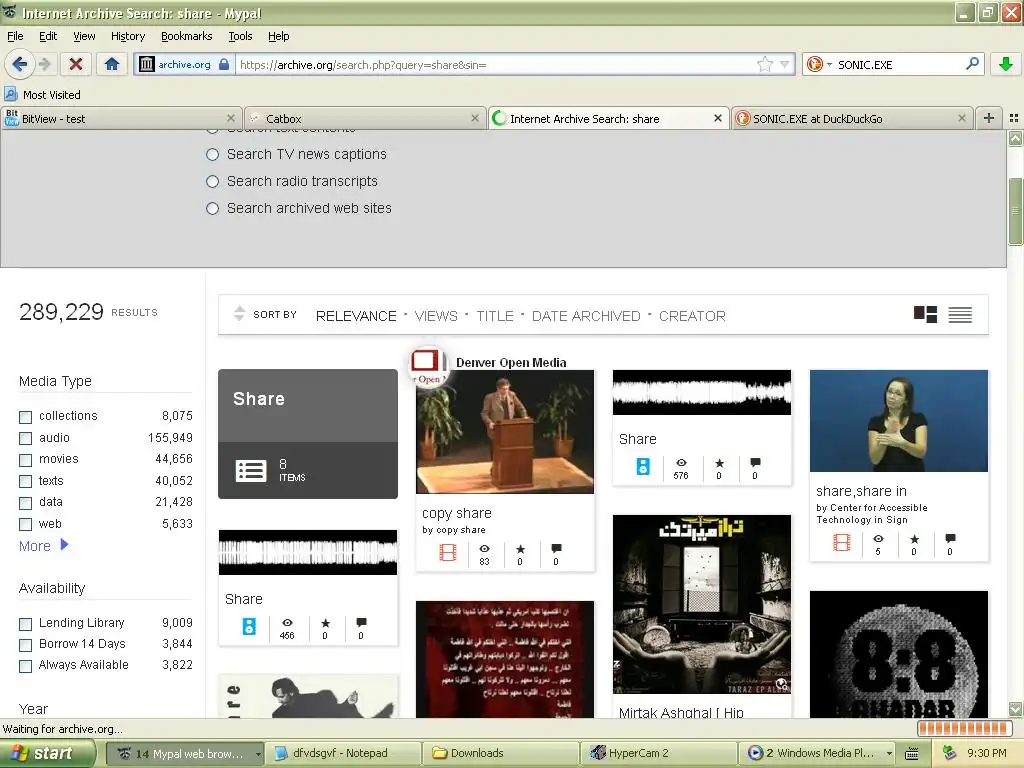Open Denver Open Media podium thumbnail
This screenshot has height=768, width=1024.
tap(505, 431)
